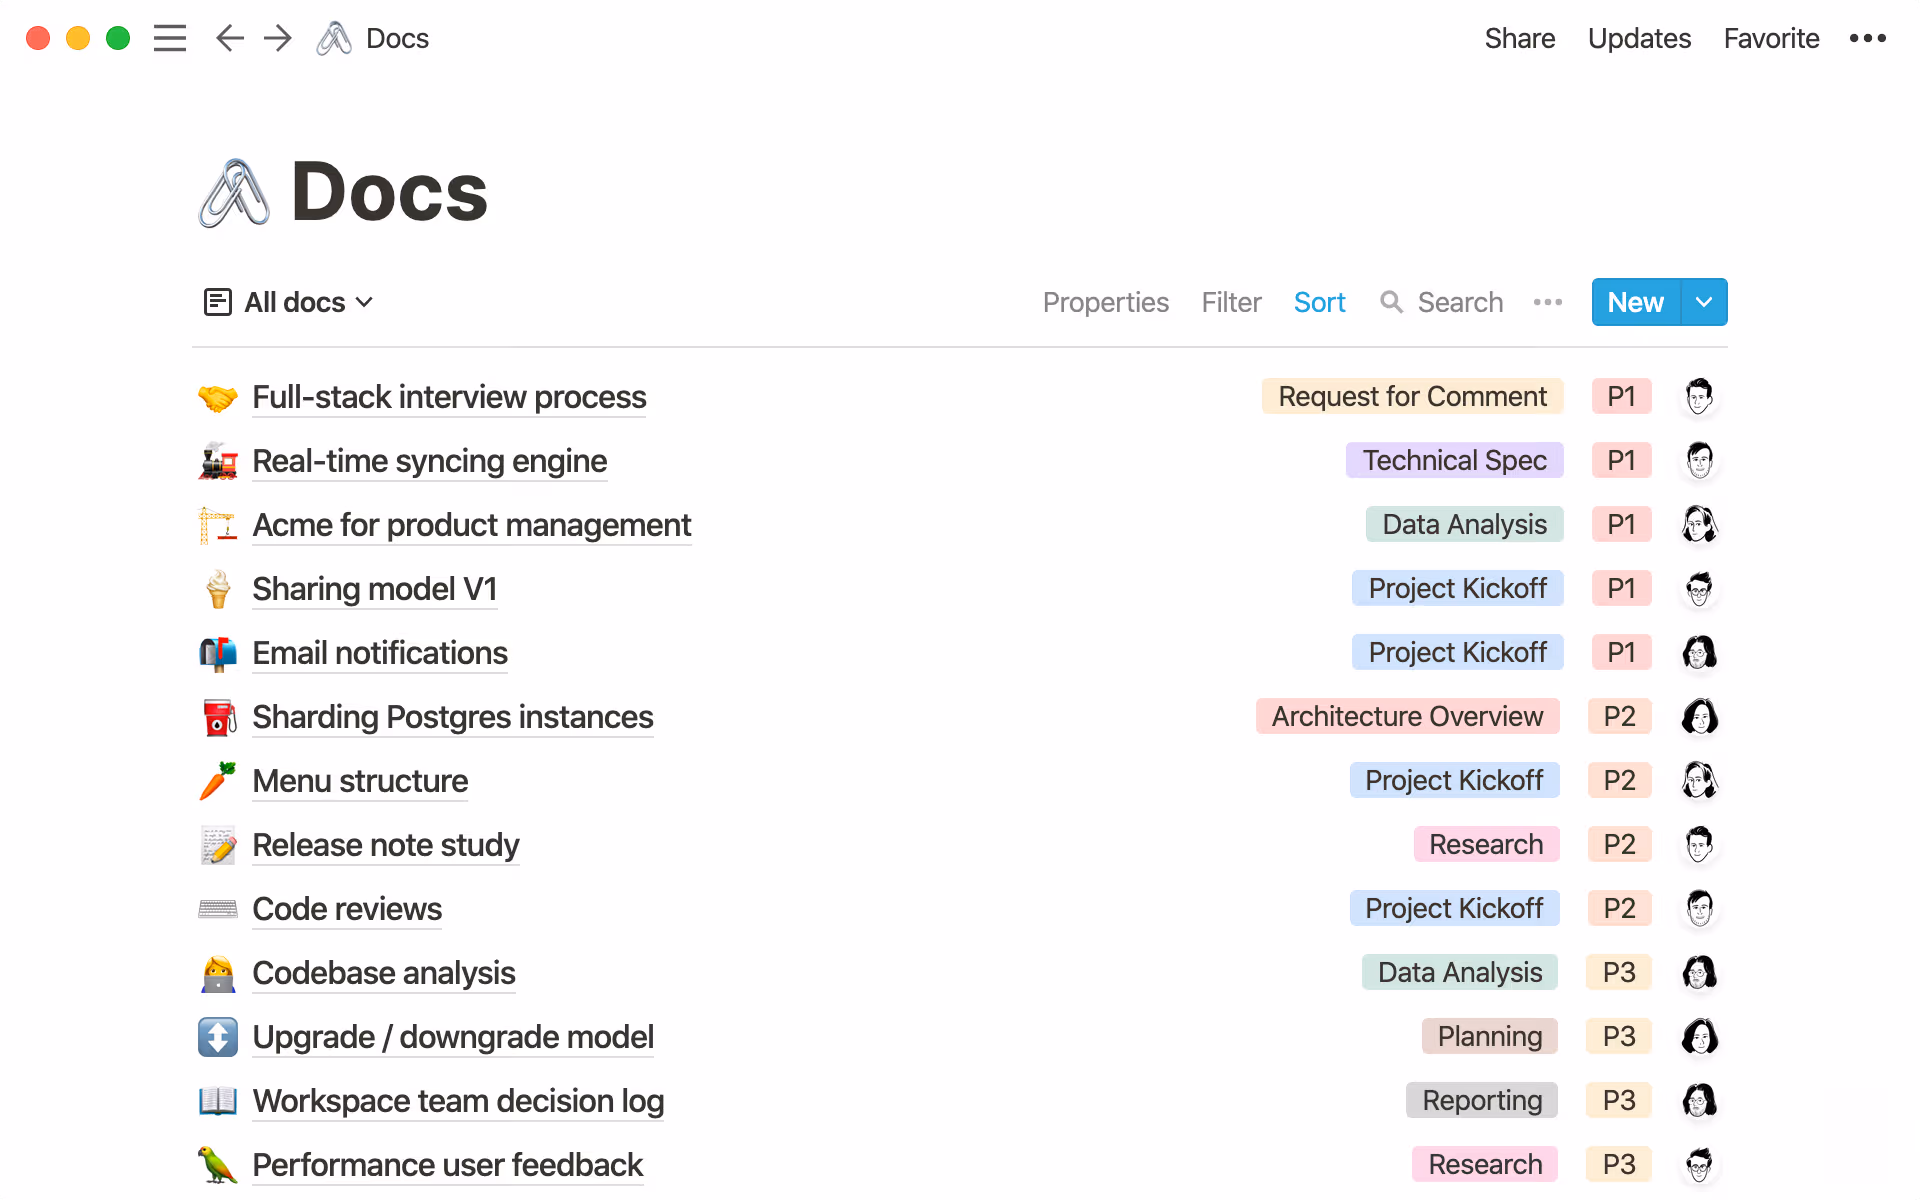Click Favorite in the top bar
Screen dimensions: 1920x1200
(x=1771, y=38)
